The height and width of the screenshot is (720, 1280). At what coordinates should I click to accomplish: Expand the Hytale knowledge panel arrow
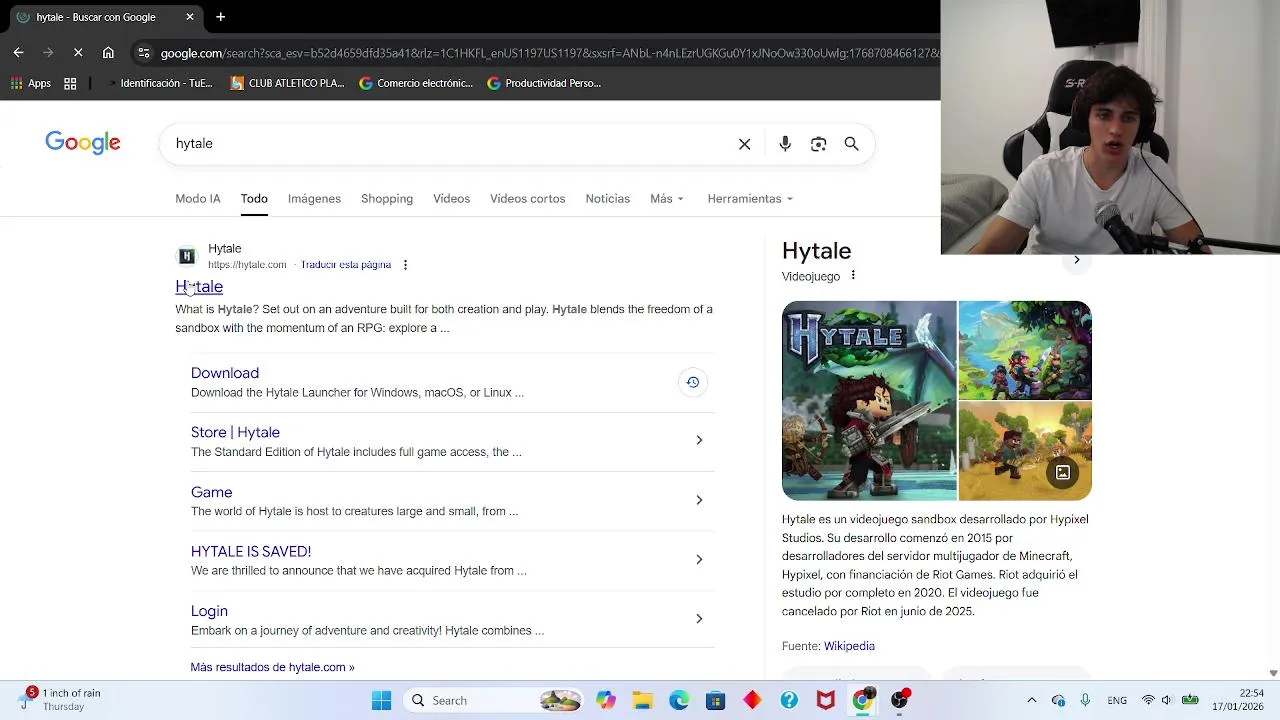coord(1076,260)
